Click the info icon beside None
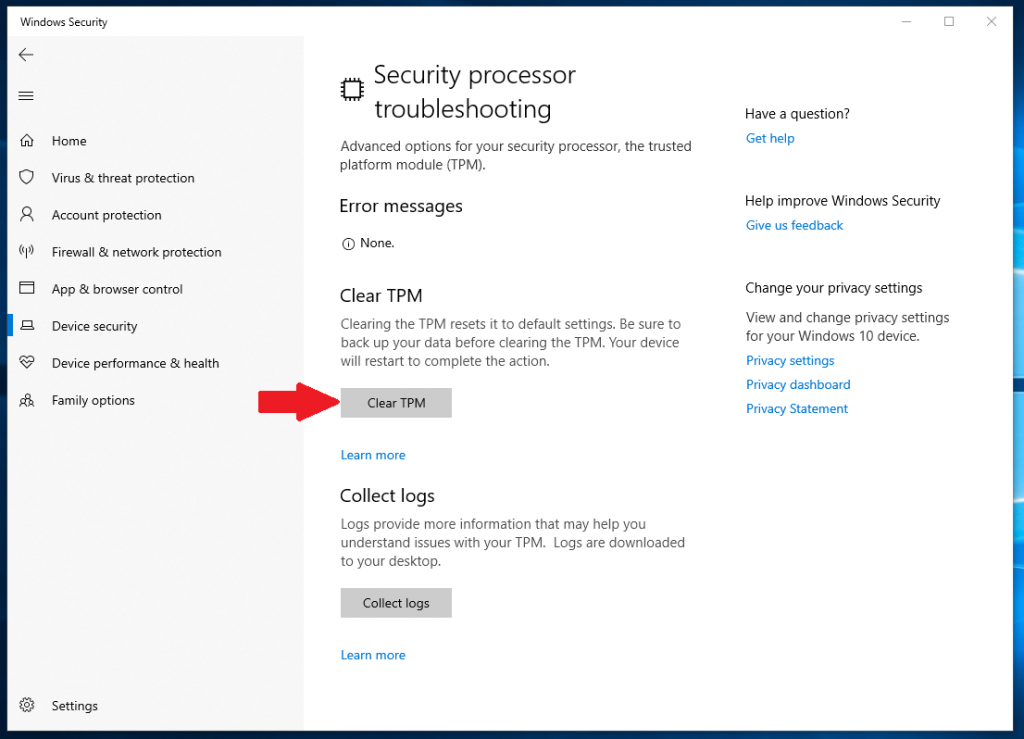Image resolution: width=1024 pixels, height=739 pixels. coord(348,244)
